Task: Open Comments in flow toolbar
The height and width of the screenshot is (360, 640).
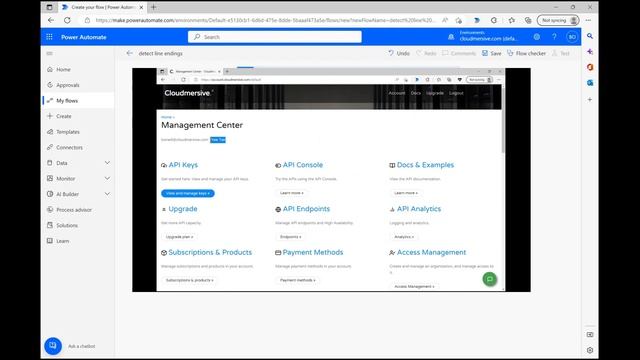Action: (x=459, y=53)
